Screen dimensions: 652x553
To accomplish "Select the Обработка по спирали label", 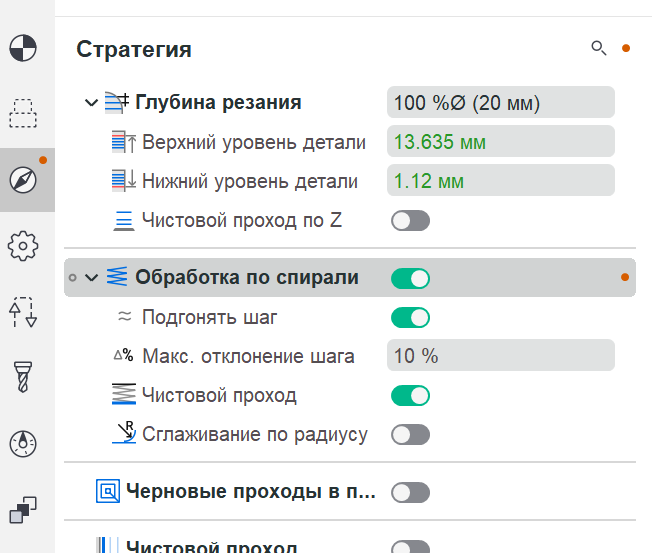I will click(247, 277).
